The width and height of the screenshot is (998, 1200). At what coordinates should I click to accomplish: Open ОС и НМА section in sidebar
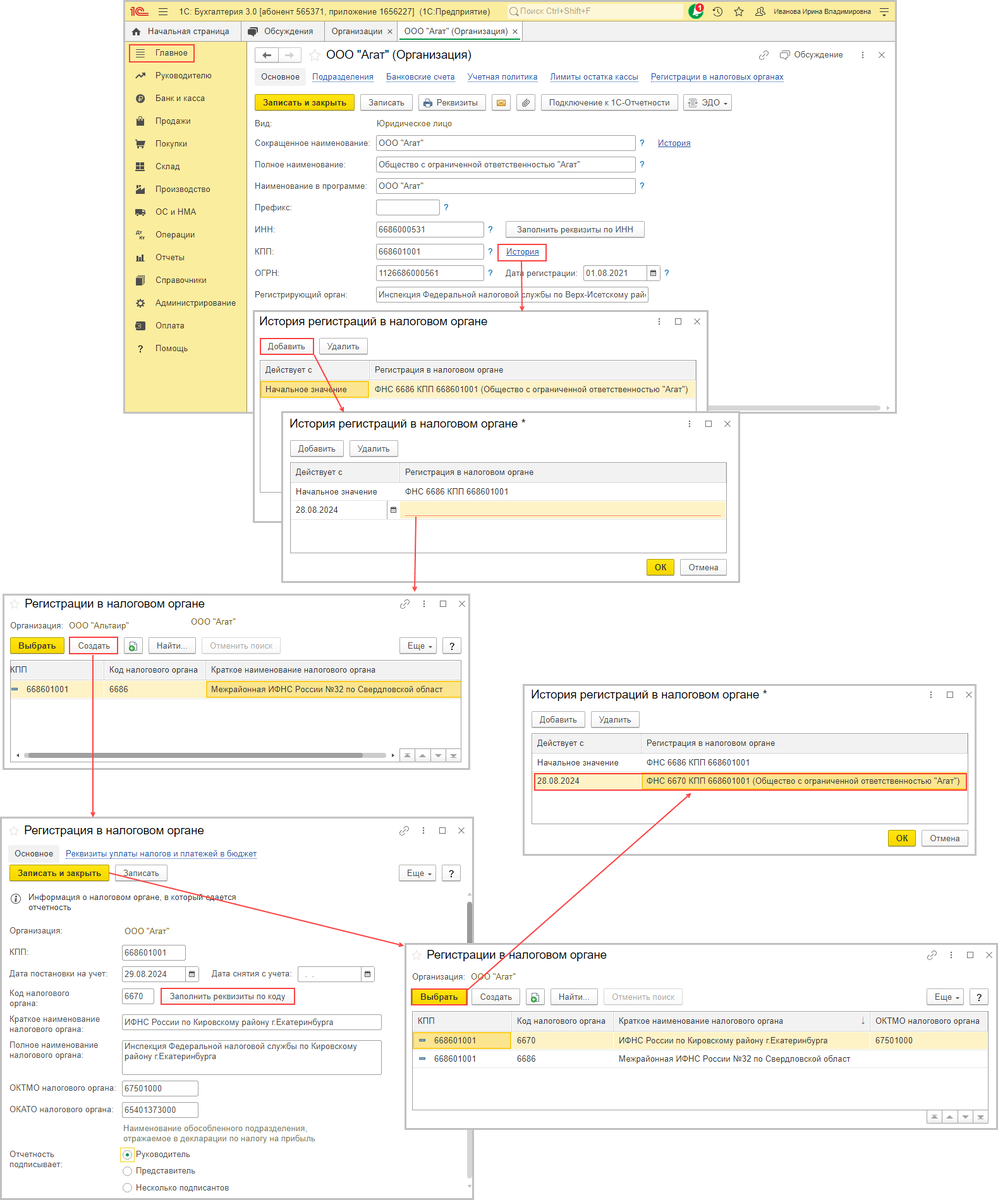(x=175, y=212)
